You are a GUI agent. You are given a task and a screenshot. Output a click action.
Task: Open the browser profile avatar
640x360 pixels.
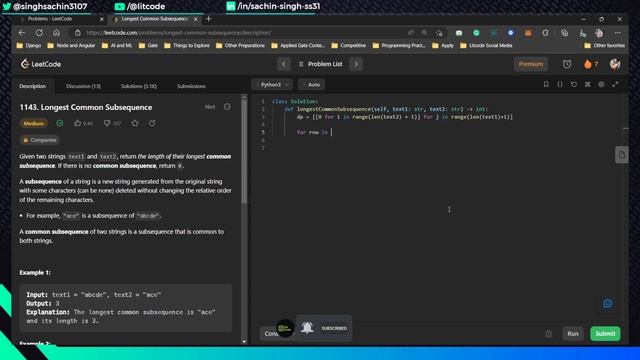(599, 33)
